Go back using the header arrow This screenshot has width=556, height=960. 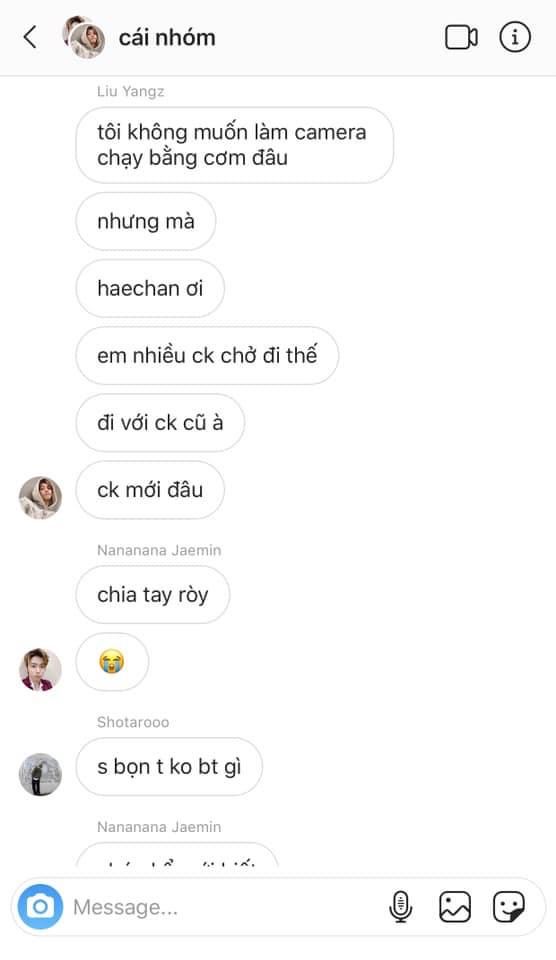tap(30, 37)
